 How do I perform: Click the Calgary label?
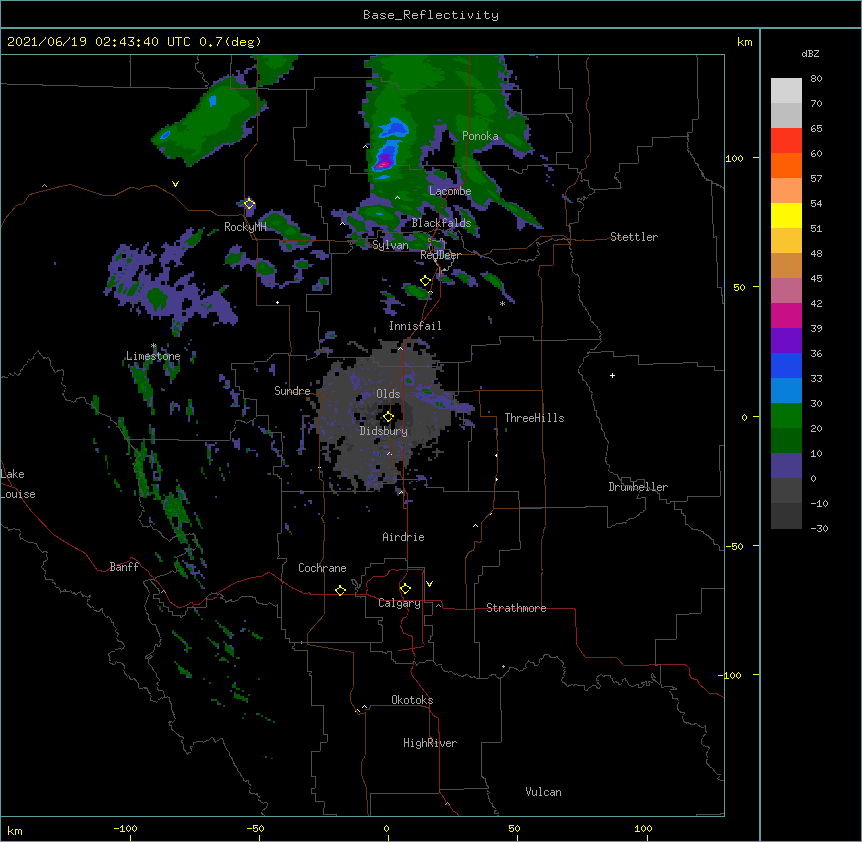(x=399, y=603)
